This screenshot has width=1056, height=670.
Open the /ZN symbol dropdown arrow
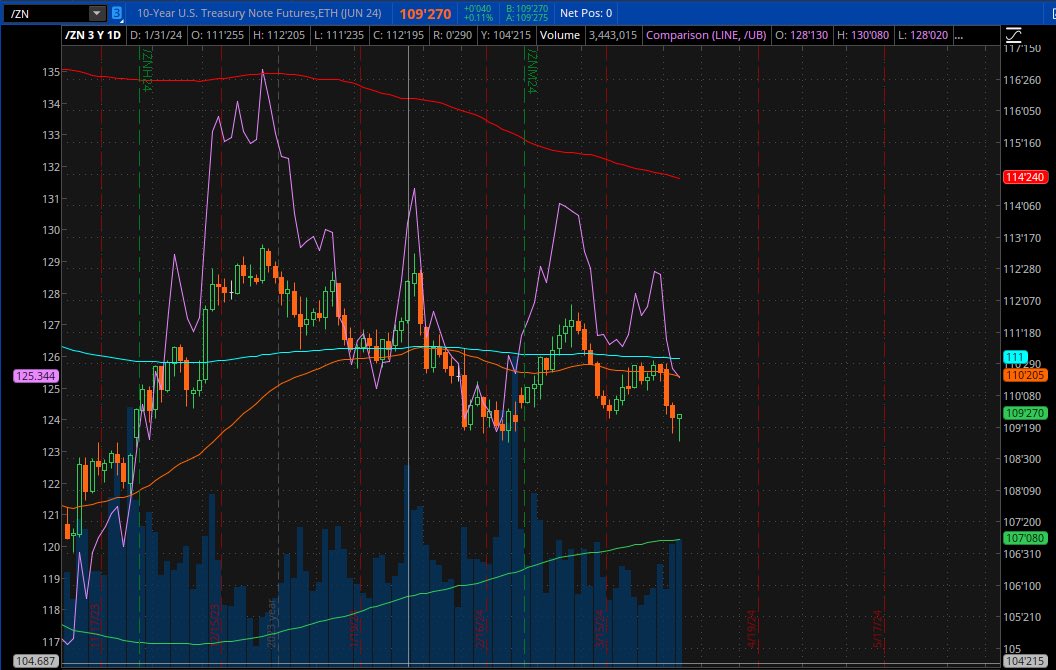pyautogui.click(x=97, y=13)
